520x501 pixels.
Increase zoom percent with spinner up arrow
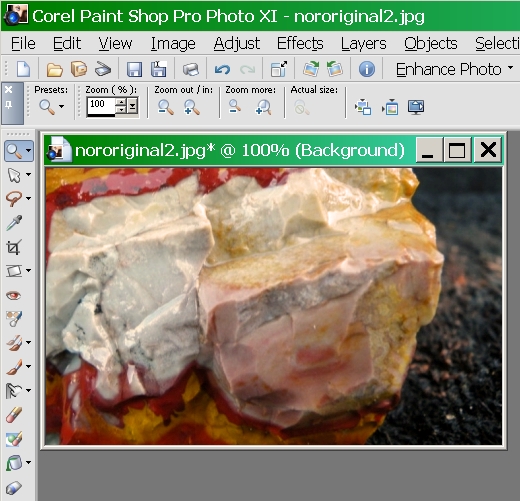[122, 102]
